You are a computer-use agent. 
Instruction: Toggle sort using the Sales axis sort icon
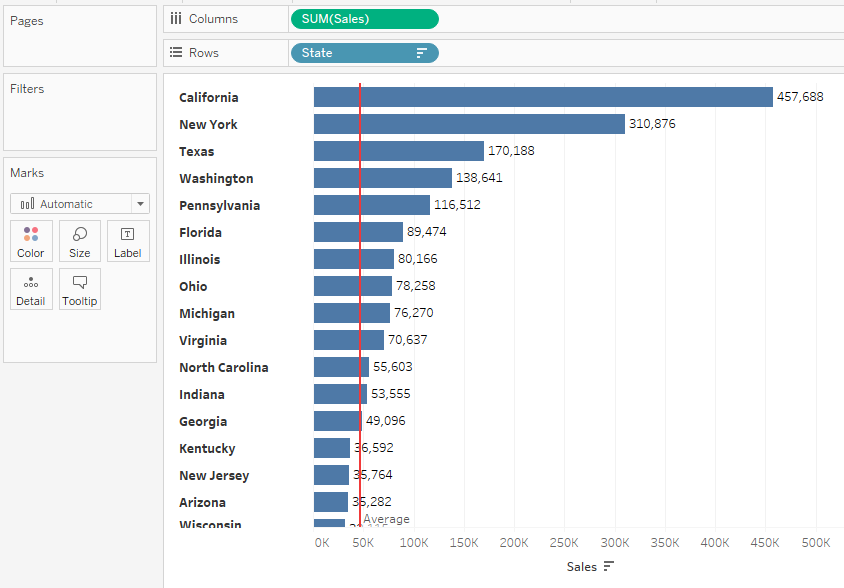click(607, 566)
